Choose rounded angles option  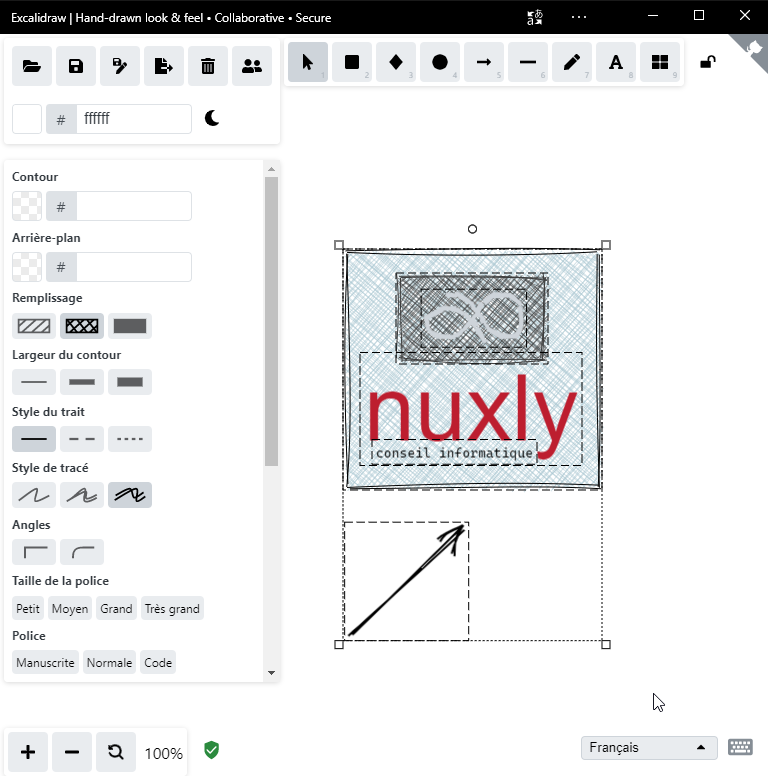point(82,552)
